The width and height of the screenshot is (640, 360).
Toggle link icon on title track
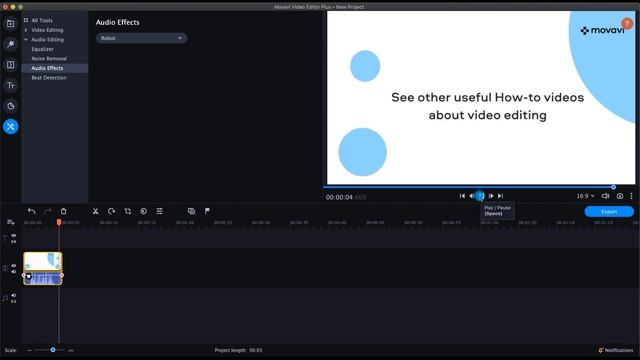tap(13, 242)
